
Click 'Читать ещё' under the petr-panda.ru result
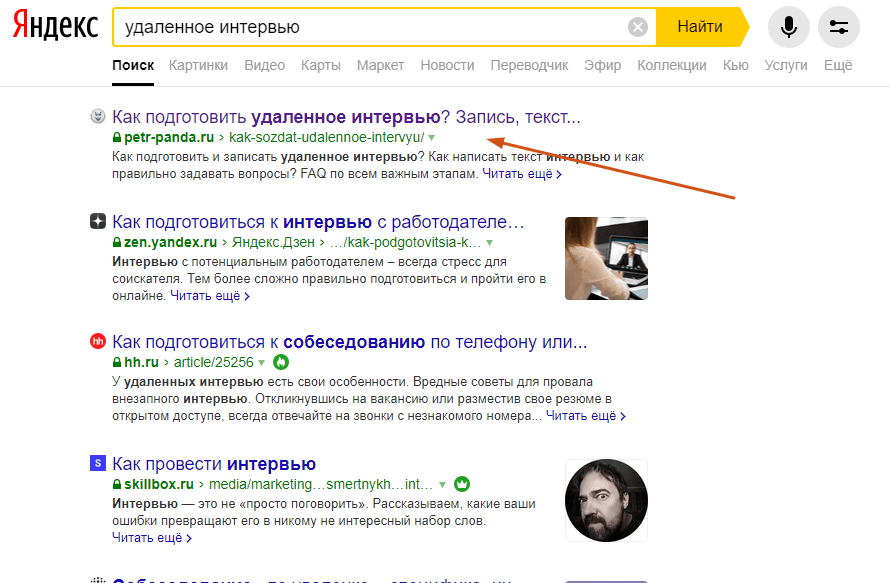[522, 174]
